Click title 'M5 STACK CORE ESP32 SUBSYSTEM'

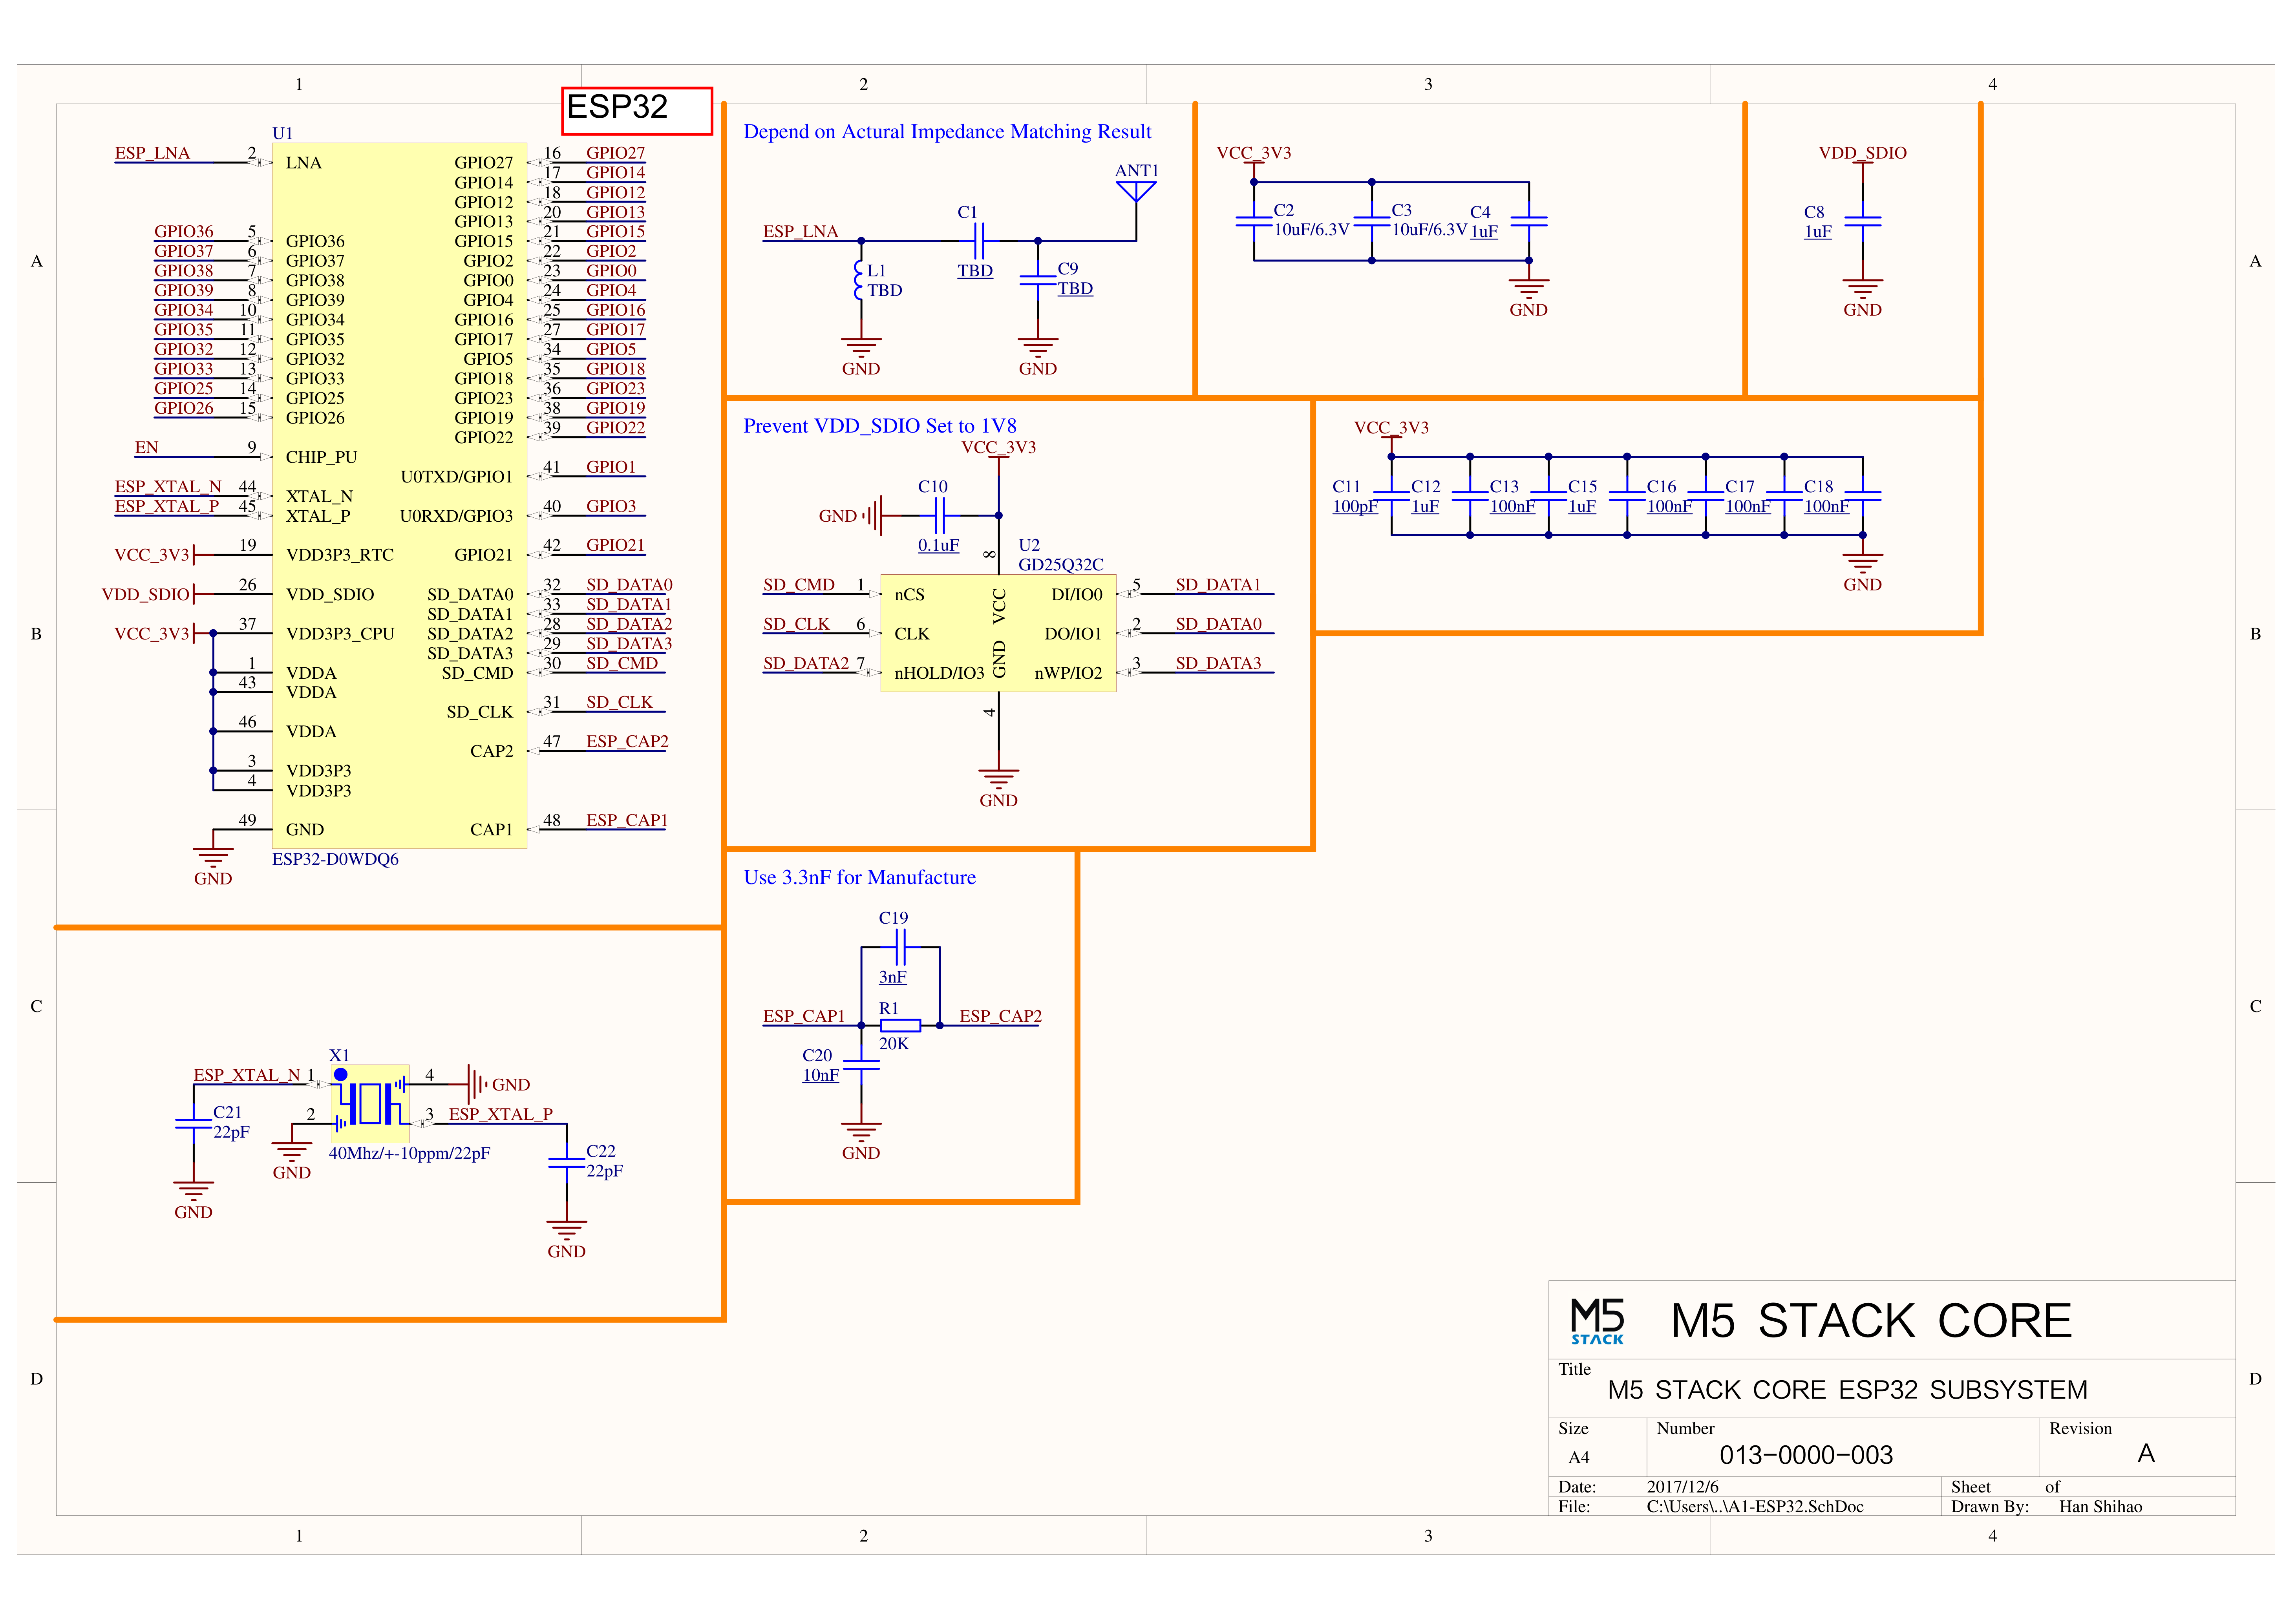click(x=1847, y=1390)
